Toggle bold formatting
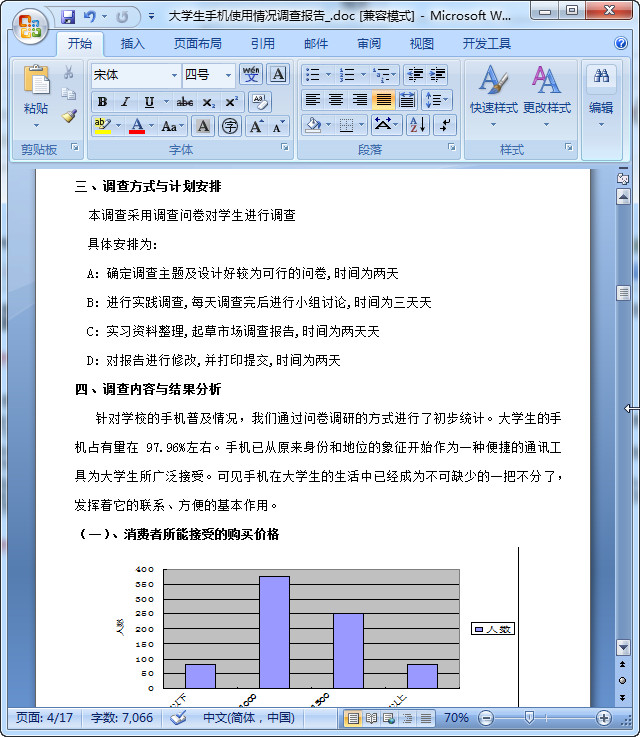 (x=102, y=102)
